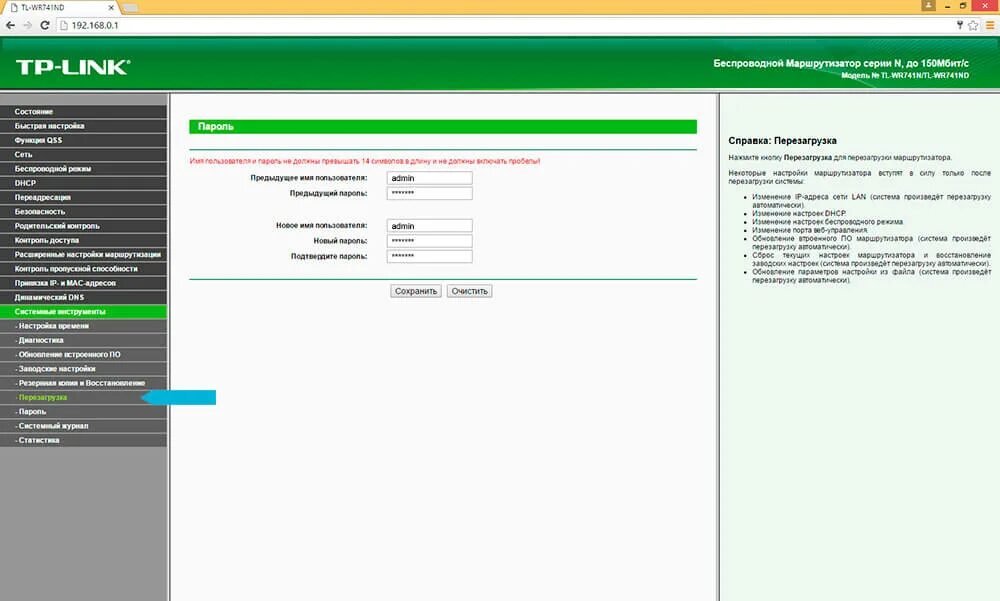1000x601 pixels.
Task: Click the Пароль section header
Action: (x=443, y=126)
